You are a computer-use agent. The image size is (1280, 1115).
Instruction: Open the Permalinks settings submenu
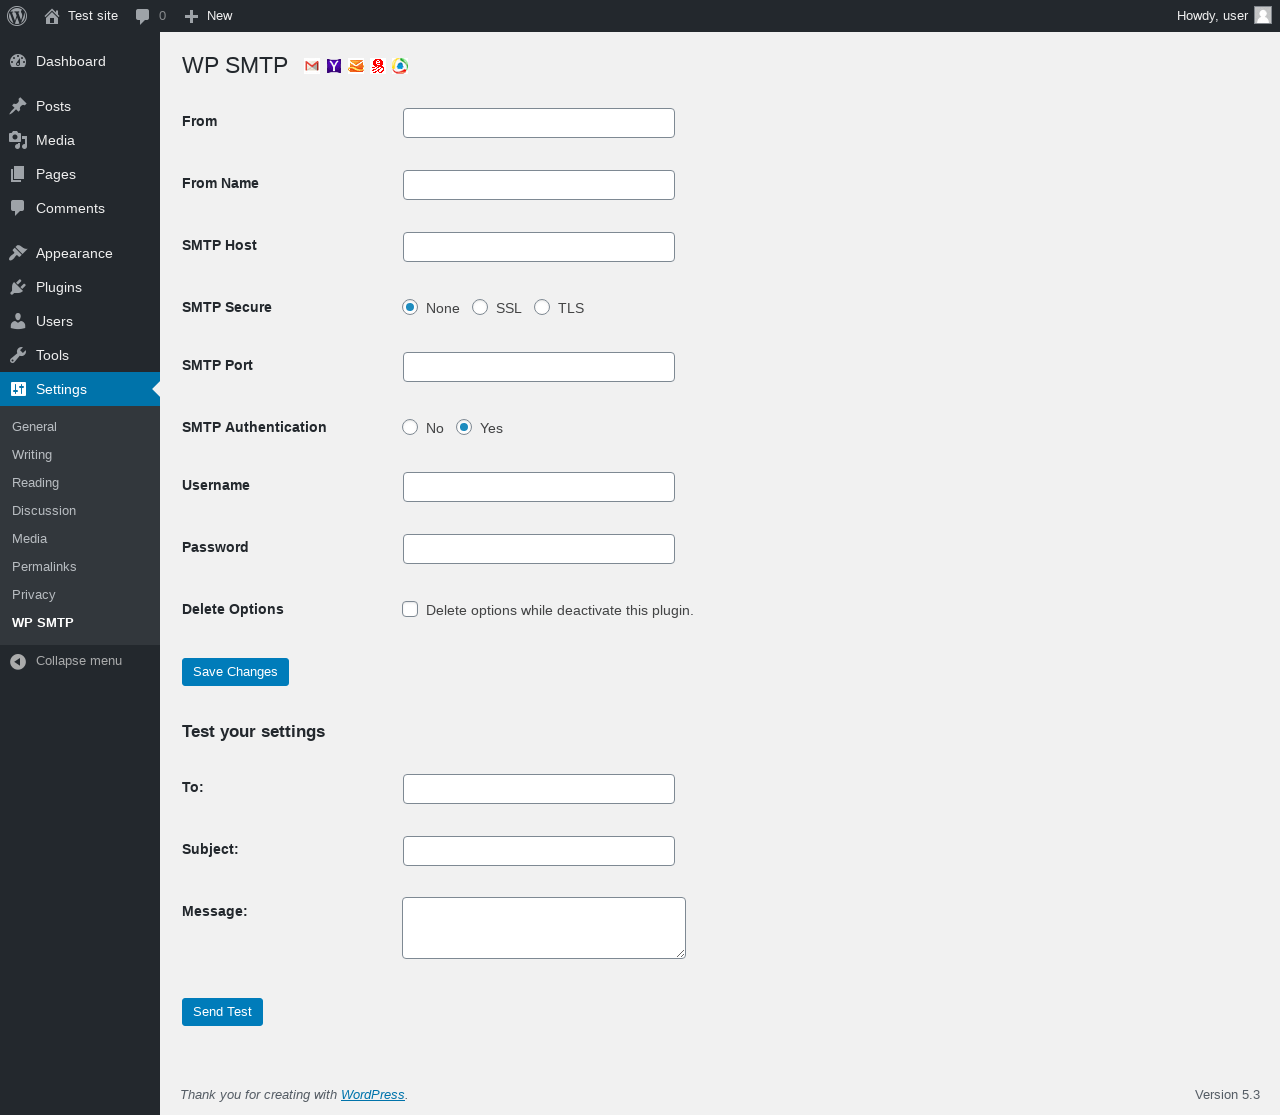coord(44,566)
